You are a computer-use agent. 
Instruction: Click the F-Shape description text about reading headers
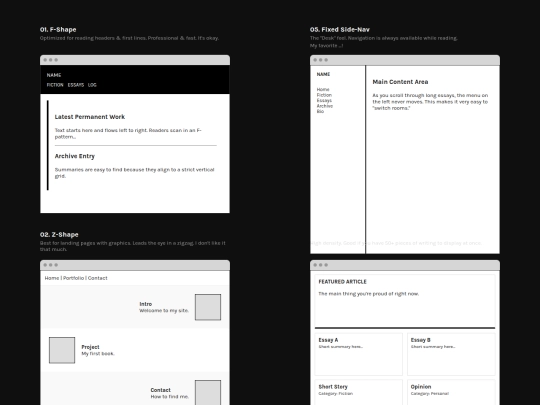pyautogui.click(x=129, y=38)
